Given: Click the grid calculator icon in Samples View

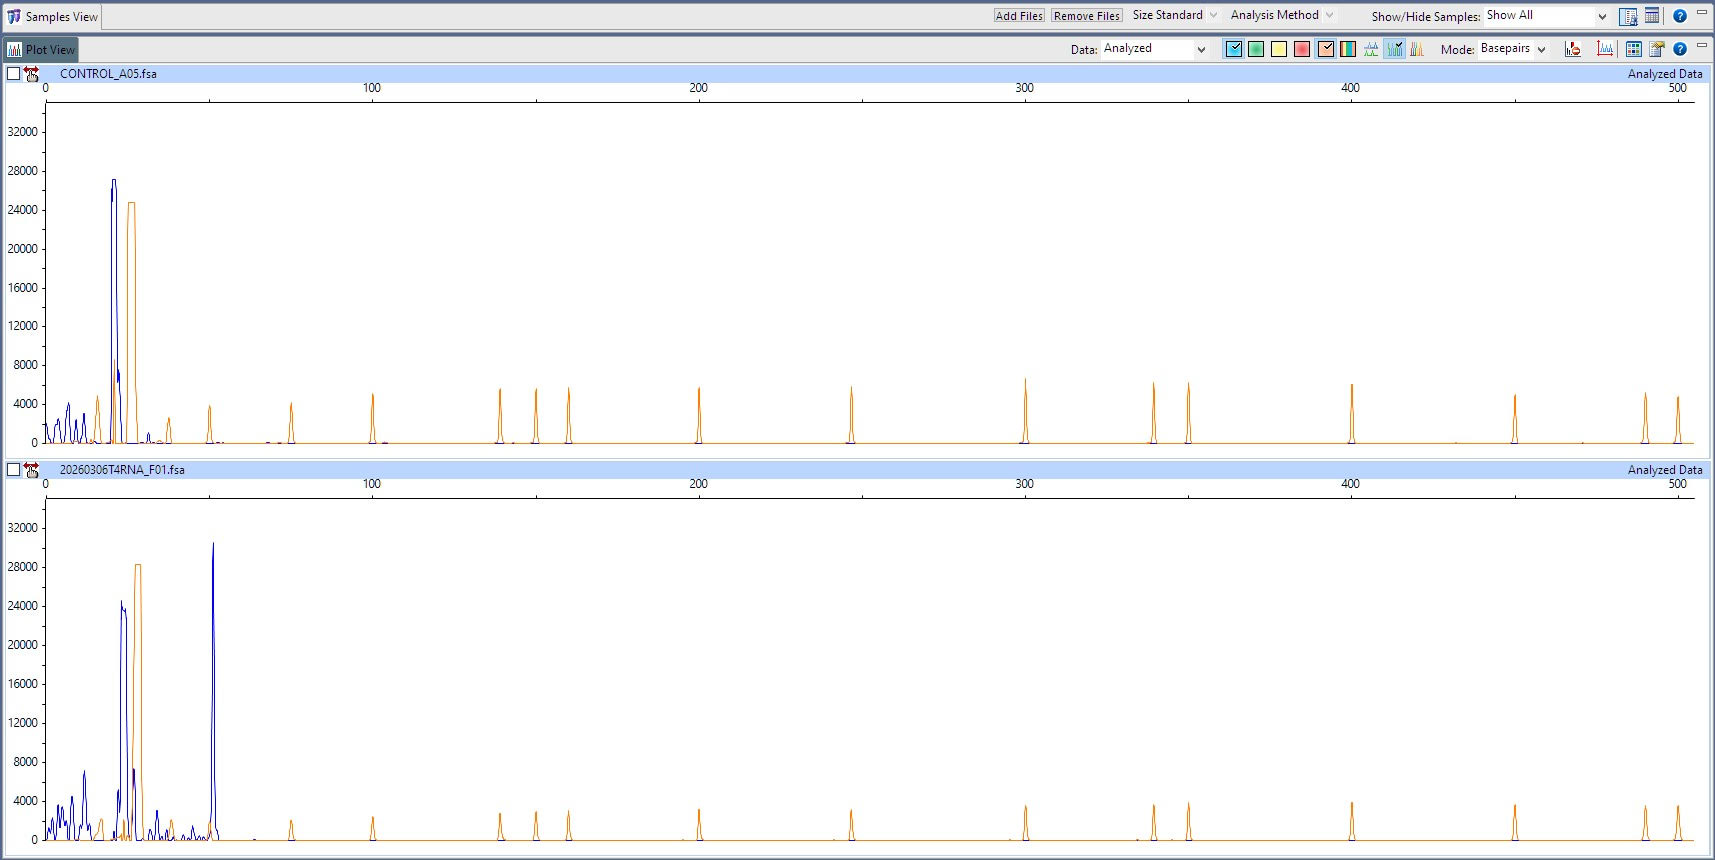Looking at the screenshot, I should click(1652, 16).
